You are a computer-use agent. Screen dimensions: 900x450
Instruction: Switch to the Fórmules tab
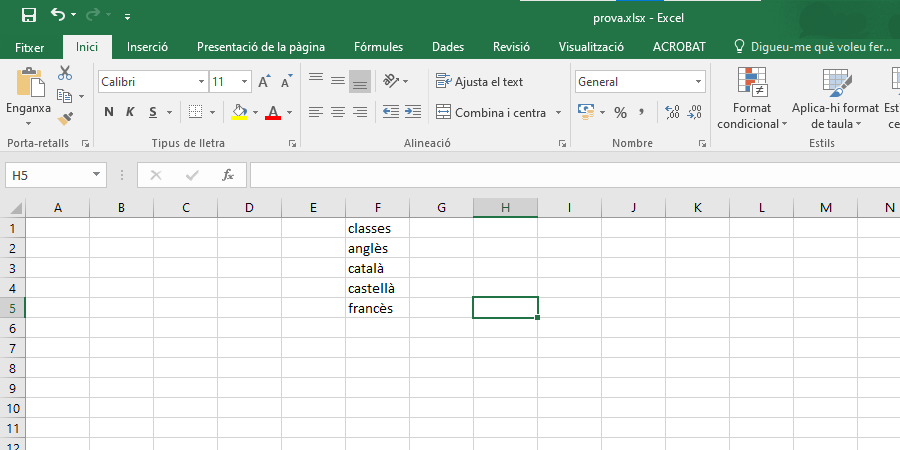point(378,47)
